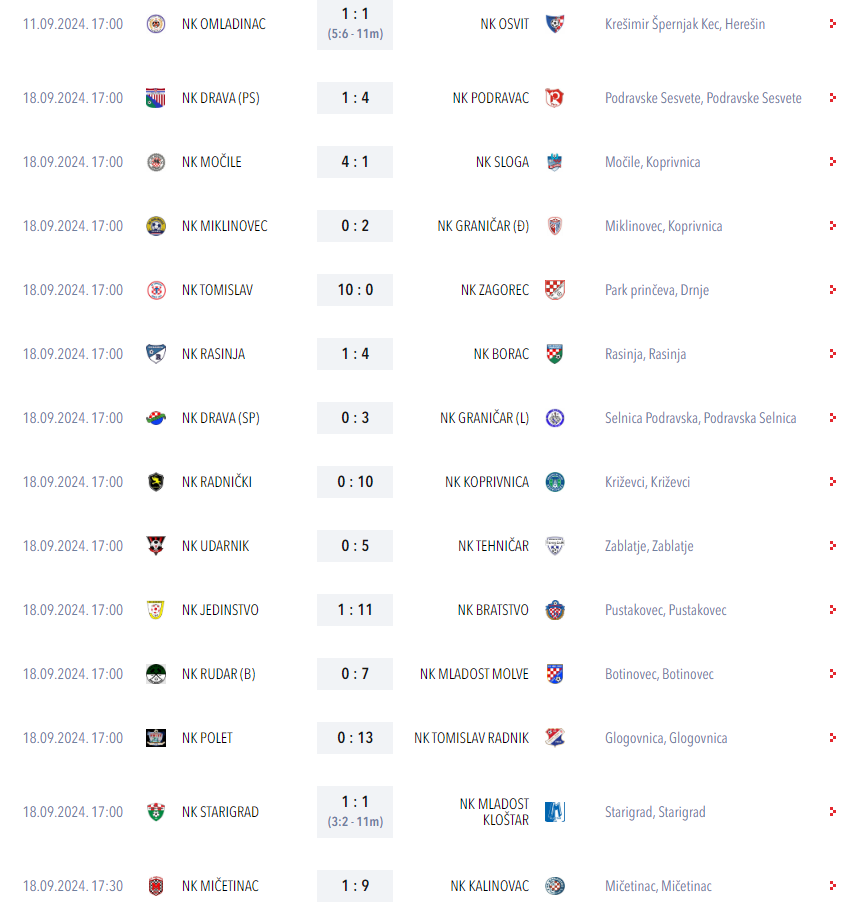Screen dimensions: 858x906
Task: Open the NK Mladost Molve team link
Action: 474,674
